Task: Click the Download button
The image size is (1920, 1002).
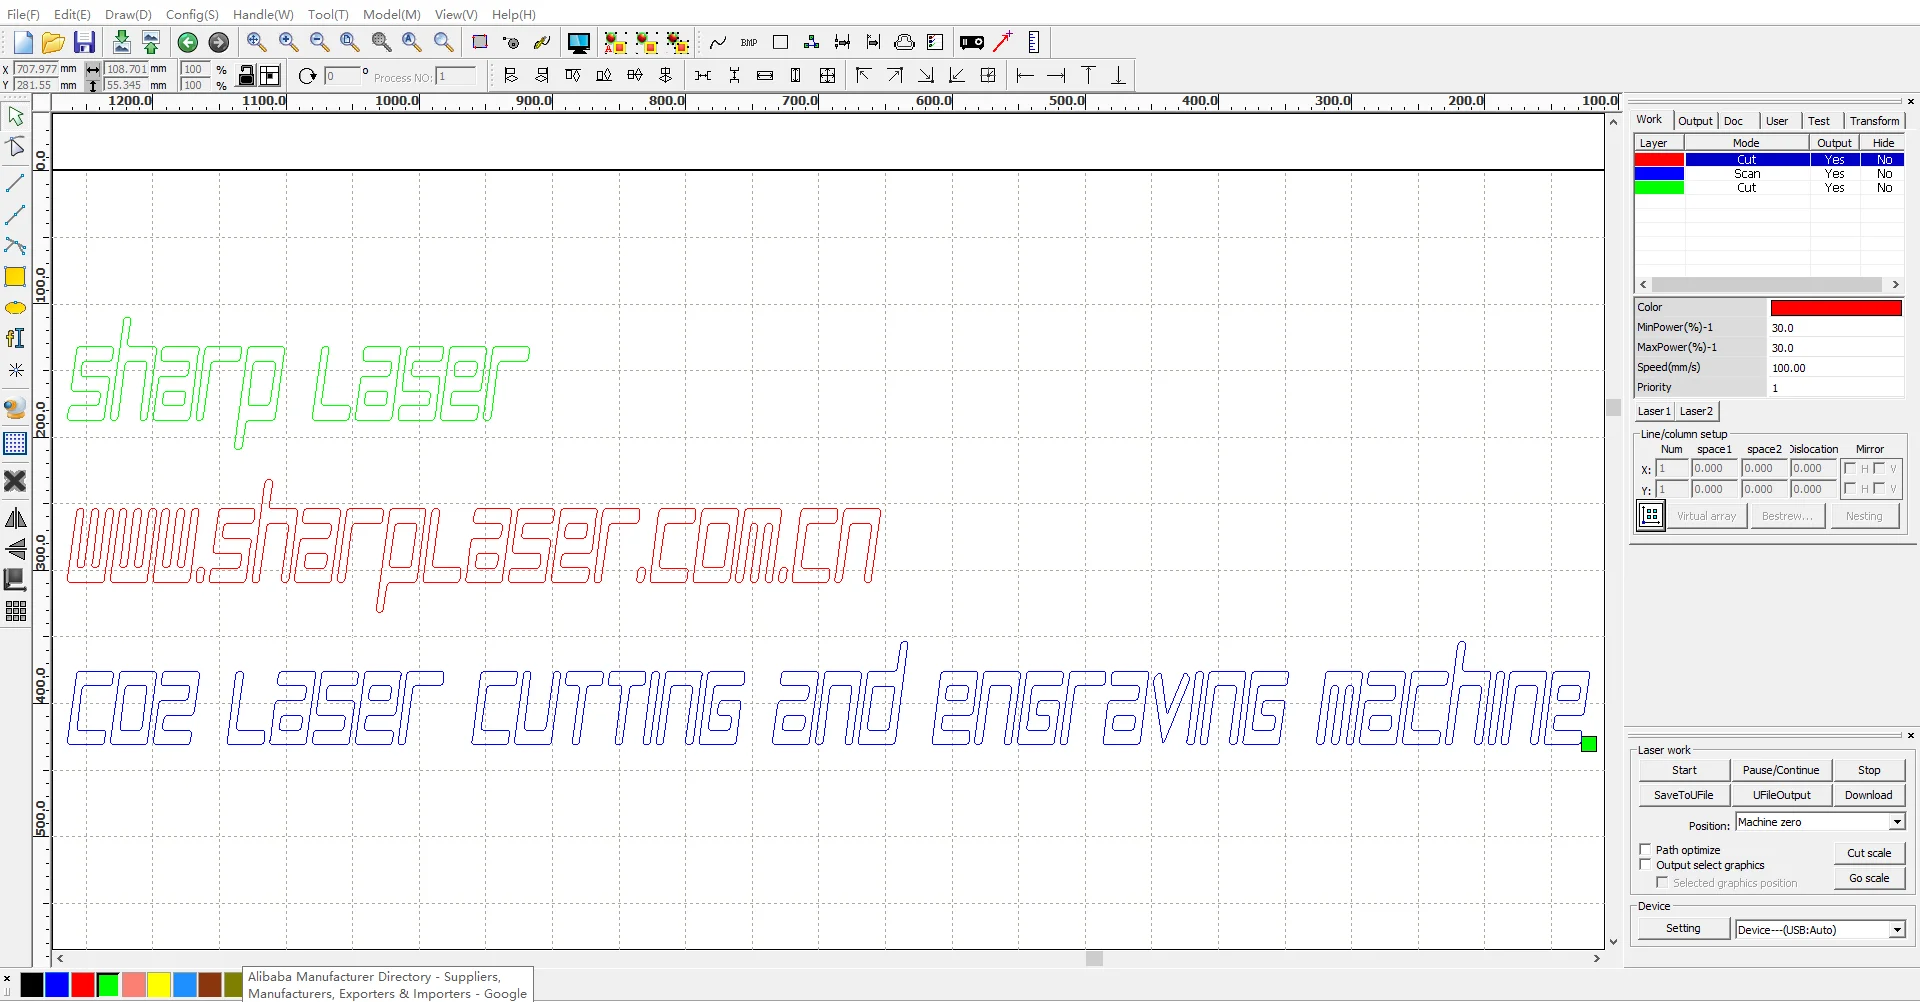Action: pos(1868,795)
